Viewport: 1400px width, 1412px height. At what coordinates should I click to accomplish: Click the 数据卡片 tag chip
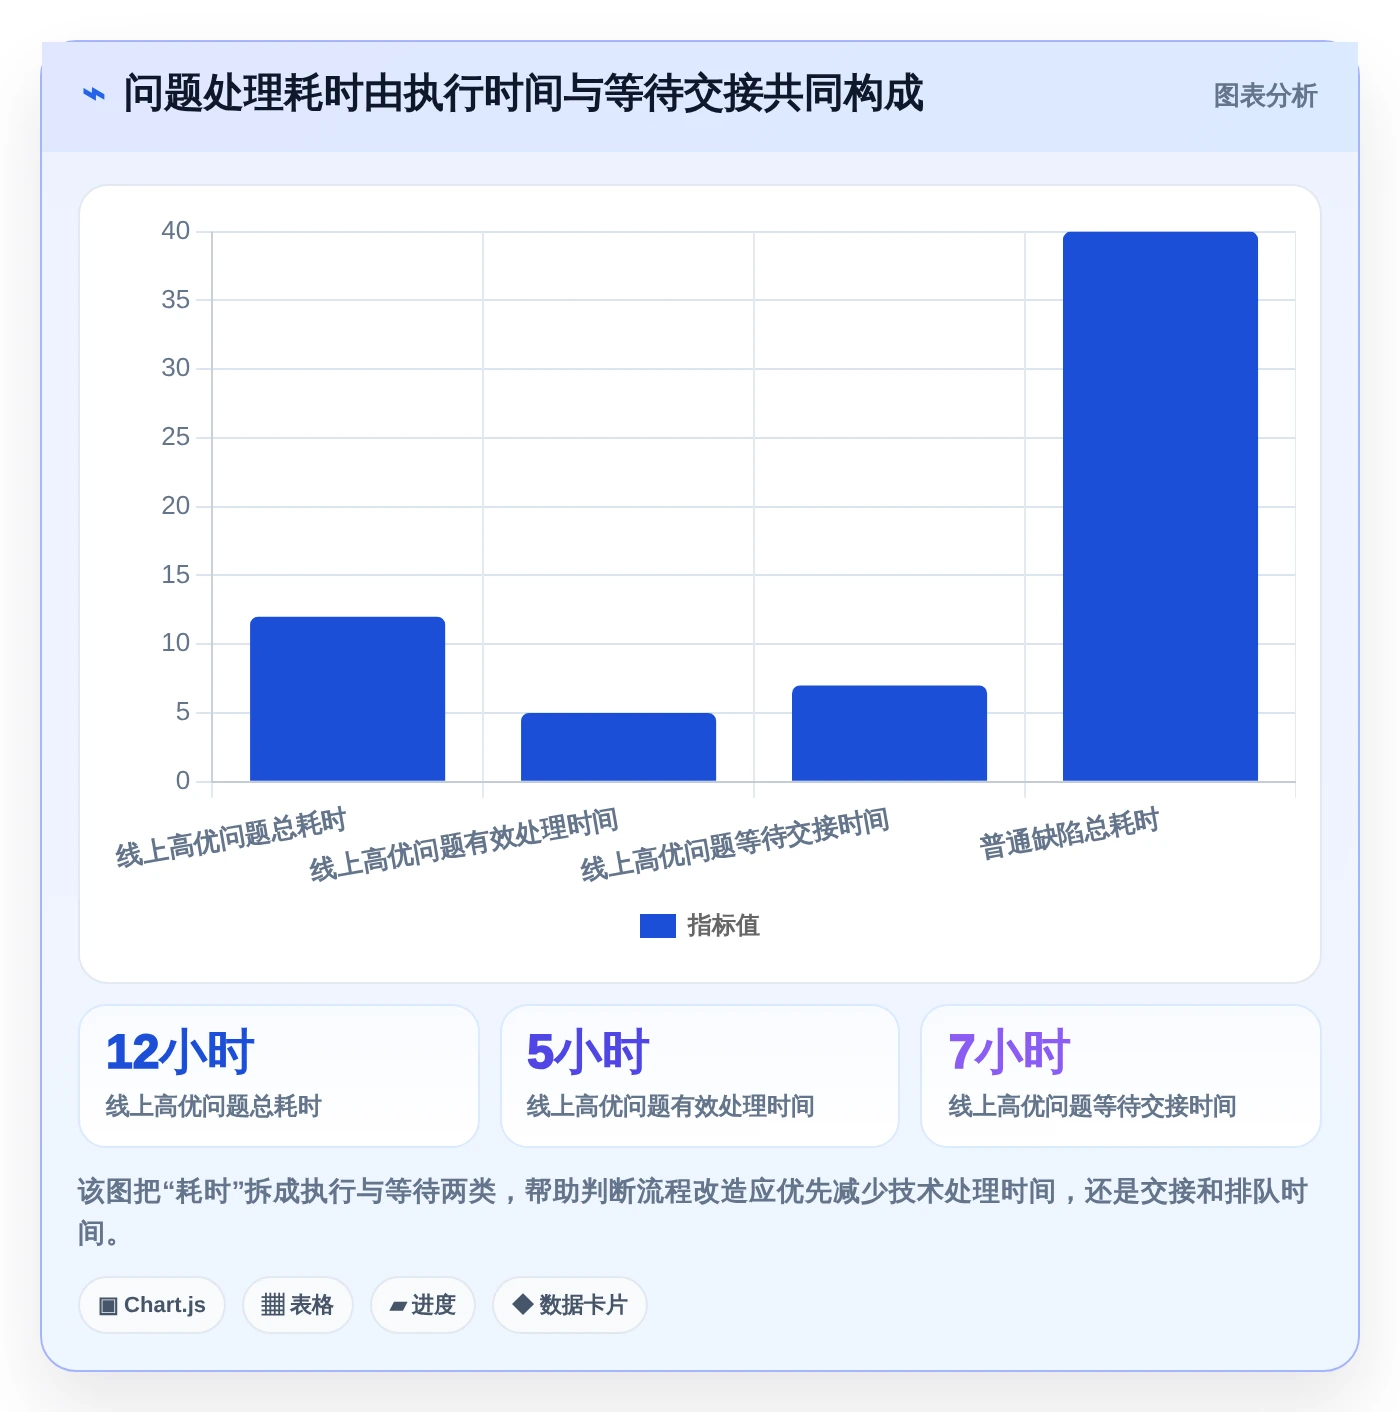pyautogui.click(x=570, y=1305)
